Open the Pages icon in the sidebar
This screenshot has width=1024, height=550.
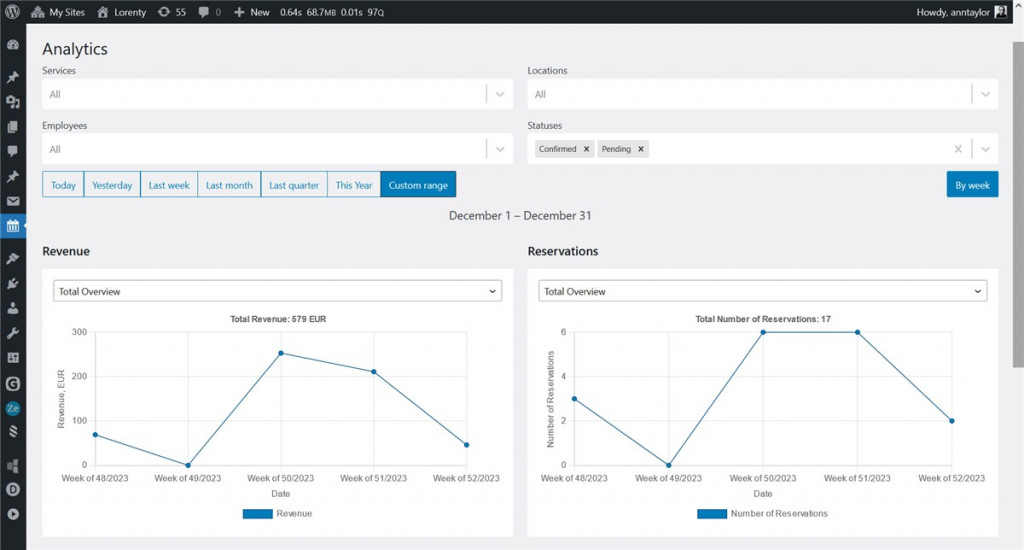[13, 127]
